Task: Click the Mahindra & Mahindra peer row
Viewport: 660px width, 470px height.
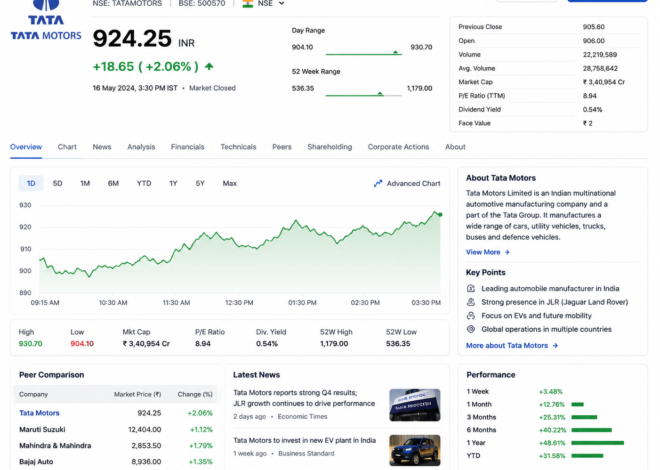Action: 116,446
